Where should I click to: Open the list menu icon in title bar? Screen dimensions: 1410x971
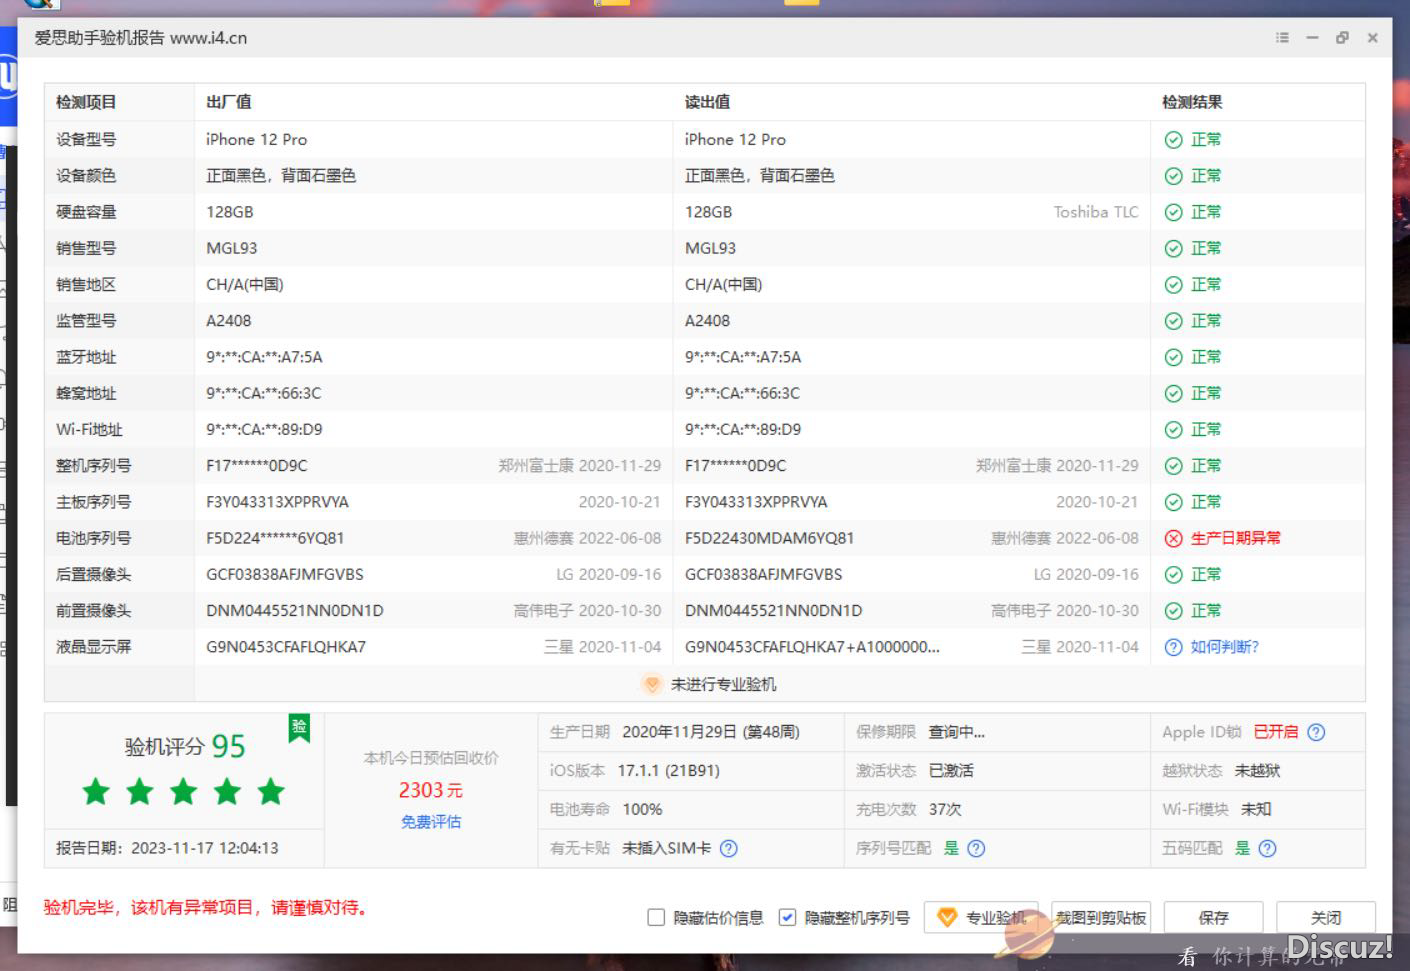click(1282, 38)
